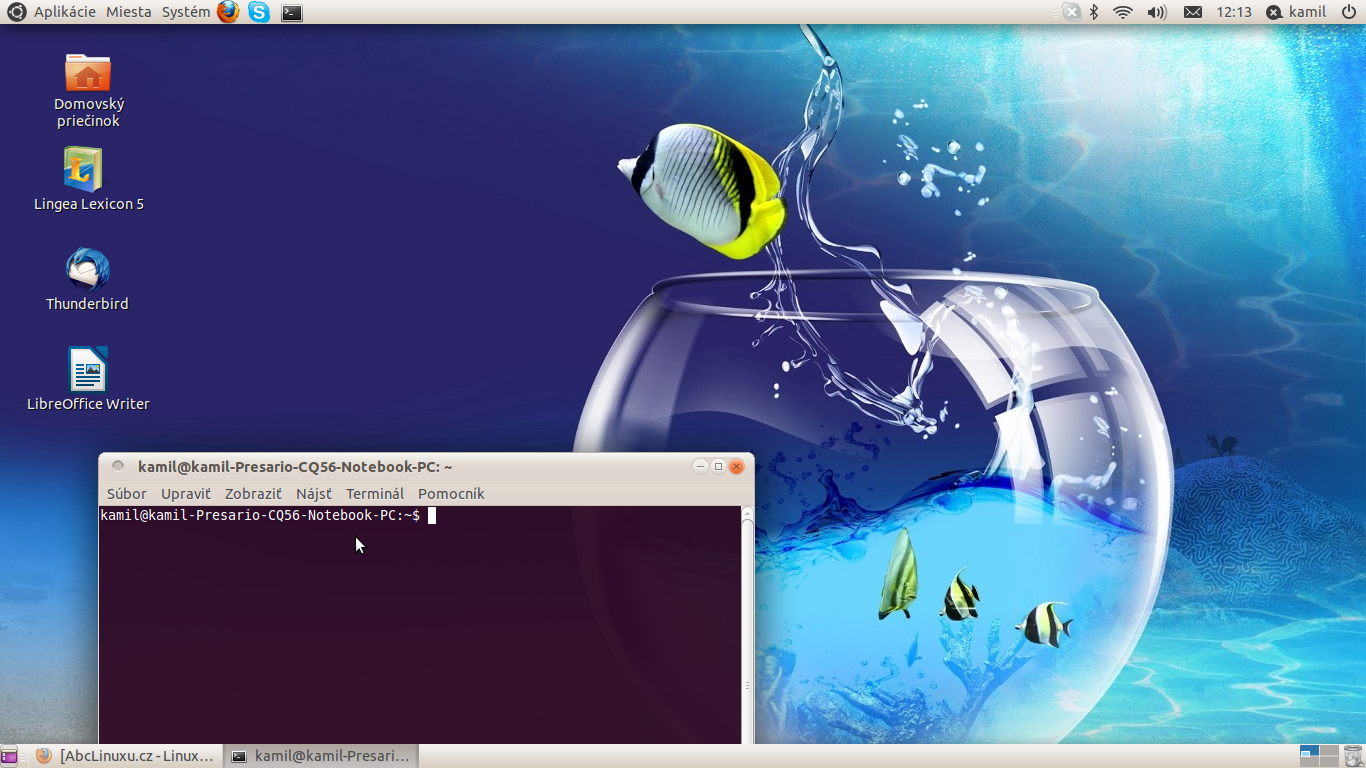Launch terminal from top panel icon
1366x768 pixels.
tap(291, 13)
